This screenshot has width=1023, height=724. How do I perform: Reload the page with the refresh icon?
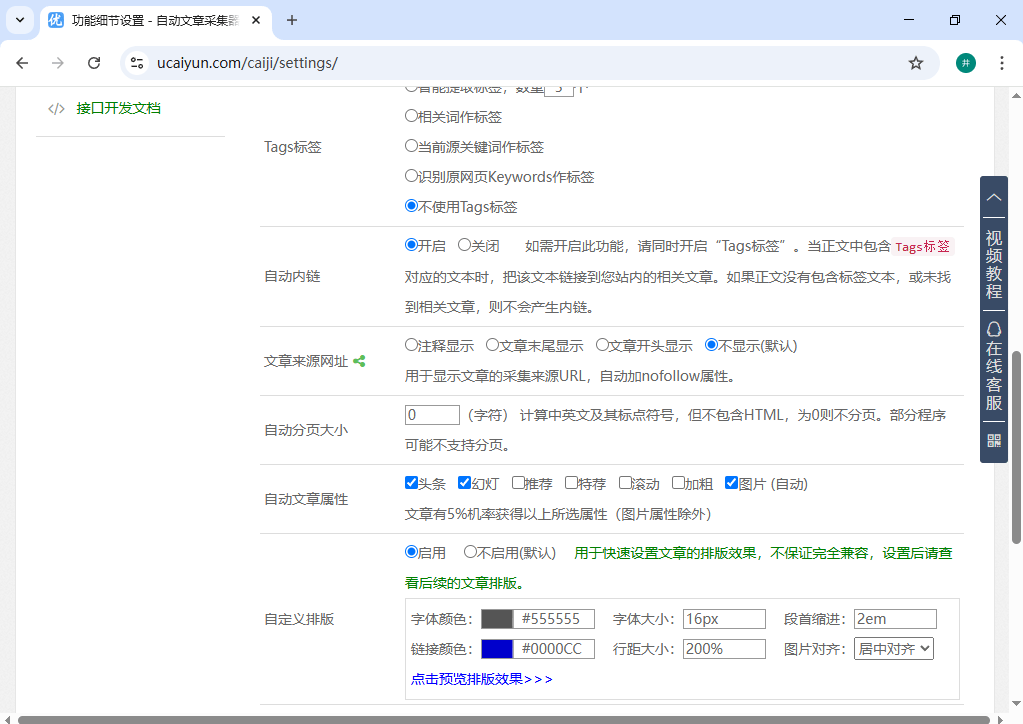pyautogui.click(x=94, y=61)
